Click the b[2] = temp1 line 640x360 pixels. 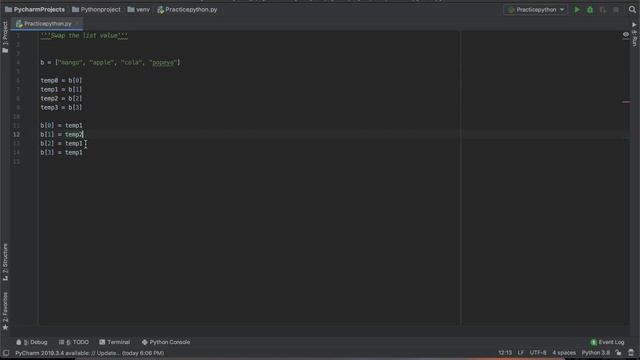click(x=61, y=143)
